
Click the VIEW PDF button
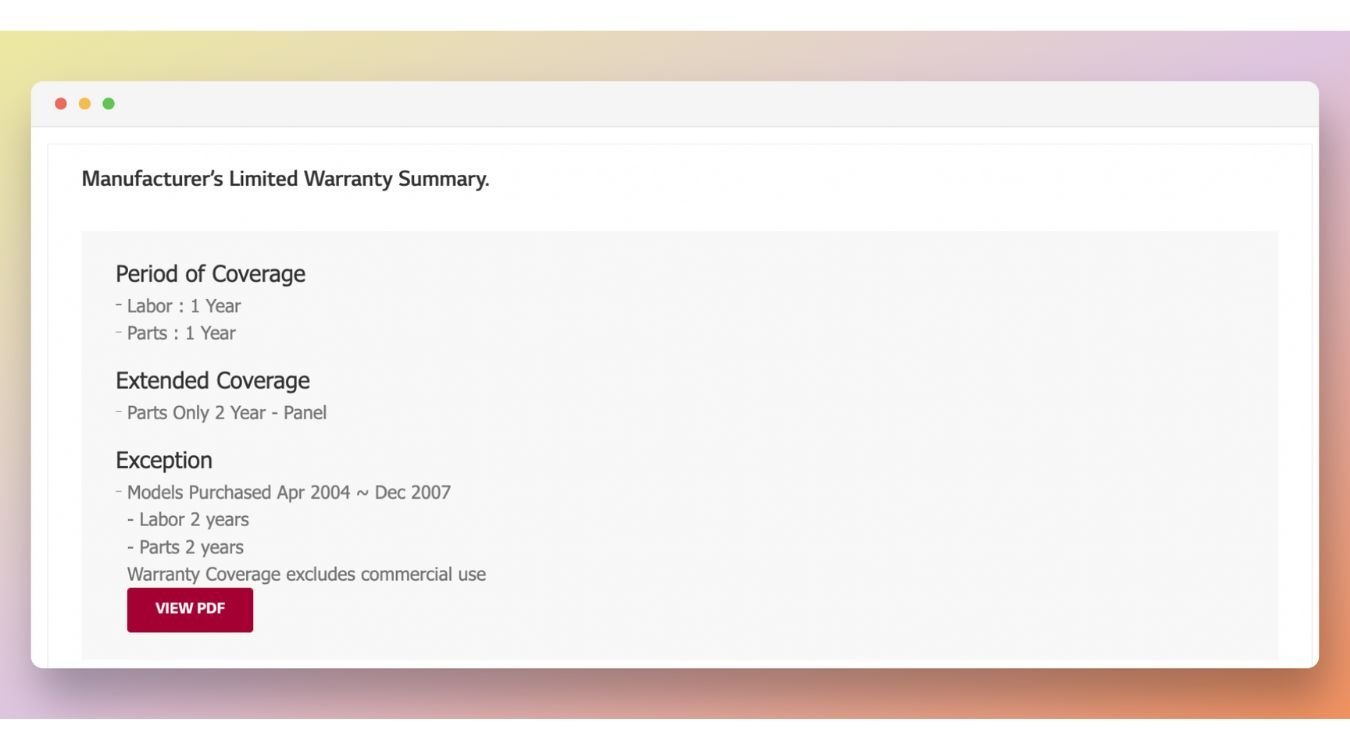pyautogui.click(x=190, y=609)
